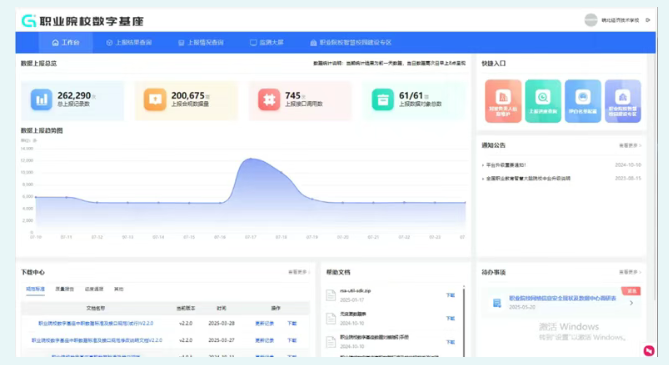Open the 监测大屏 navigation tab
Screen dimensions: 669x365
pyautogui.click(x=267, y=43)
